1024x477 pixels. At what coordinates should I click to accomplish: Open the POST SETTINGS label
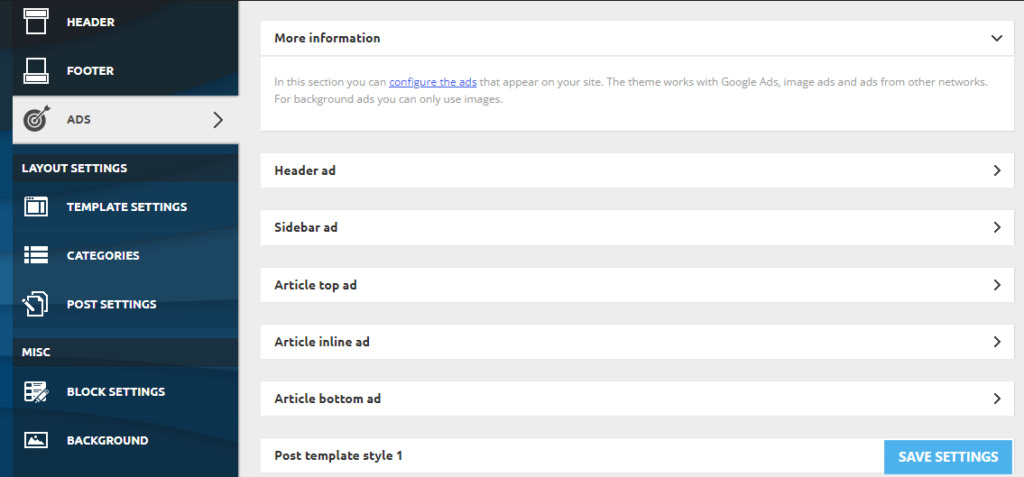tap(112, 304)
